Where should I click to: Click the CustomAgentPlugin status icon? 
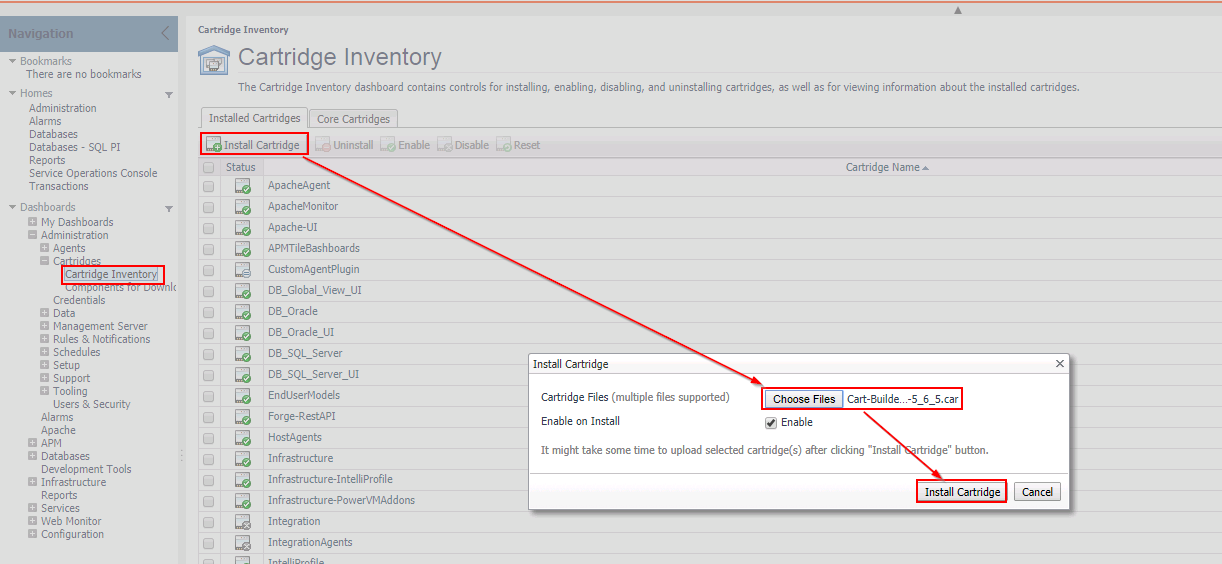243,270
